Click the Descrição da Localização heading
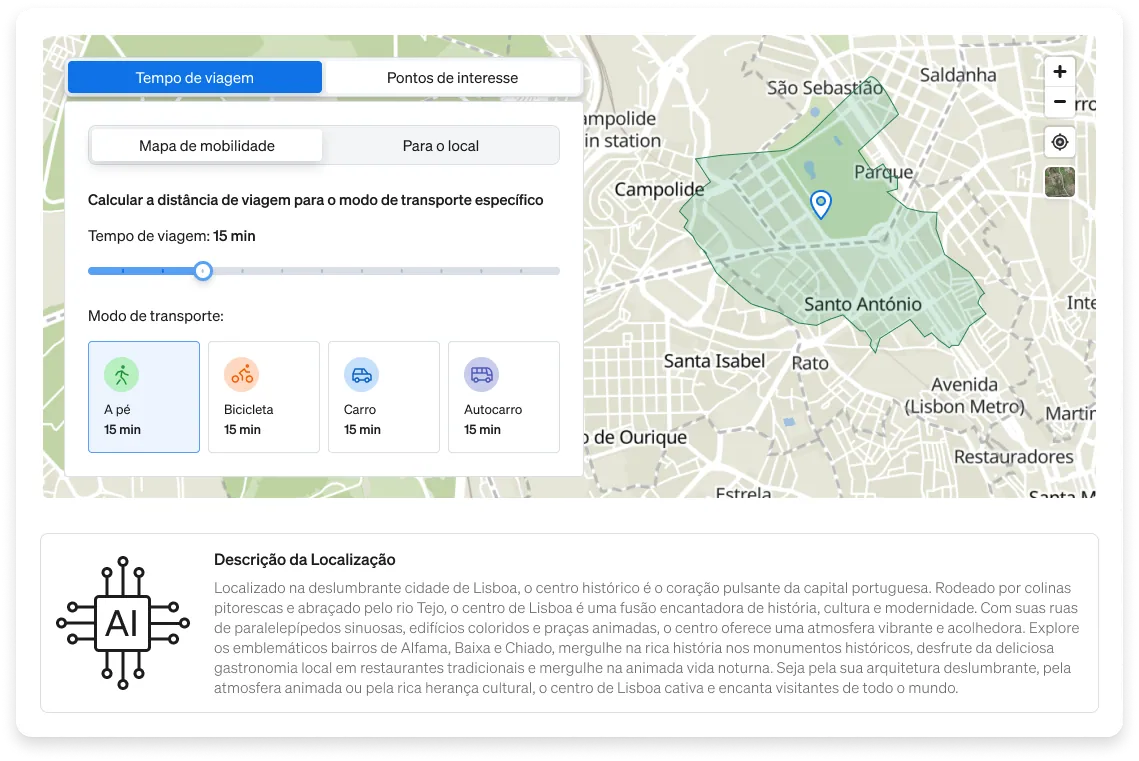 pyautogui.click(x=304, y=560)
